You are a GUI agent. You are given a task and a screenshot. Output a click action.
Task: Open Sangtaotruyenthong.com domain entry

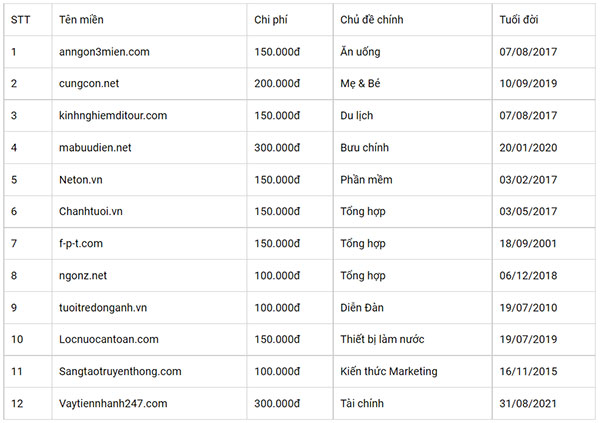[120, 372]
